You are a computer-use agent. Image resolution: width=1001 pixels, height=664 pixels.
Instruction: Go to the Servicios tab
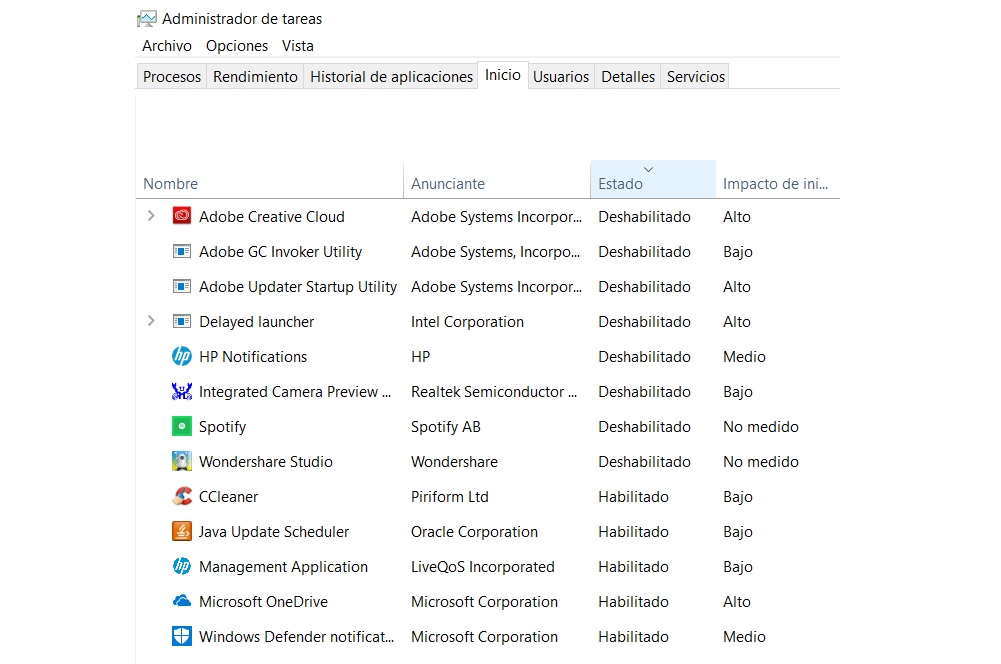pyautogui.click(x=695, y=77)
